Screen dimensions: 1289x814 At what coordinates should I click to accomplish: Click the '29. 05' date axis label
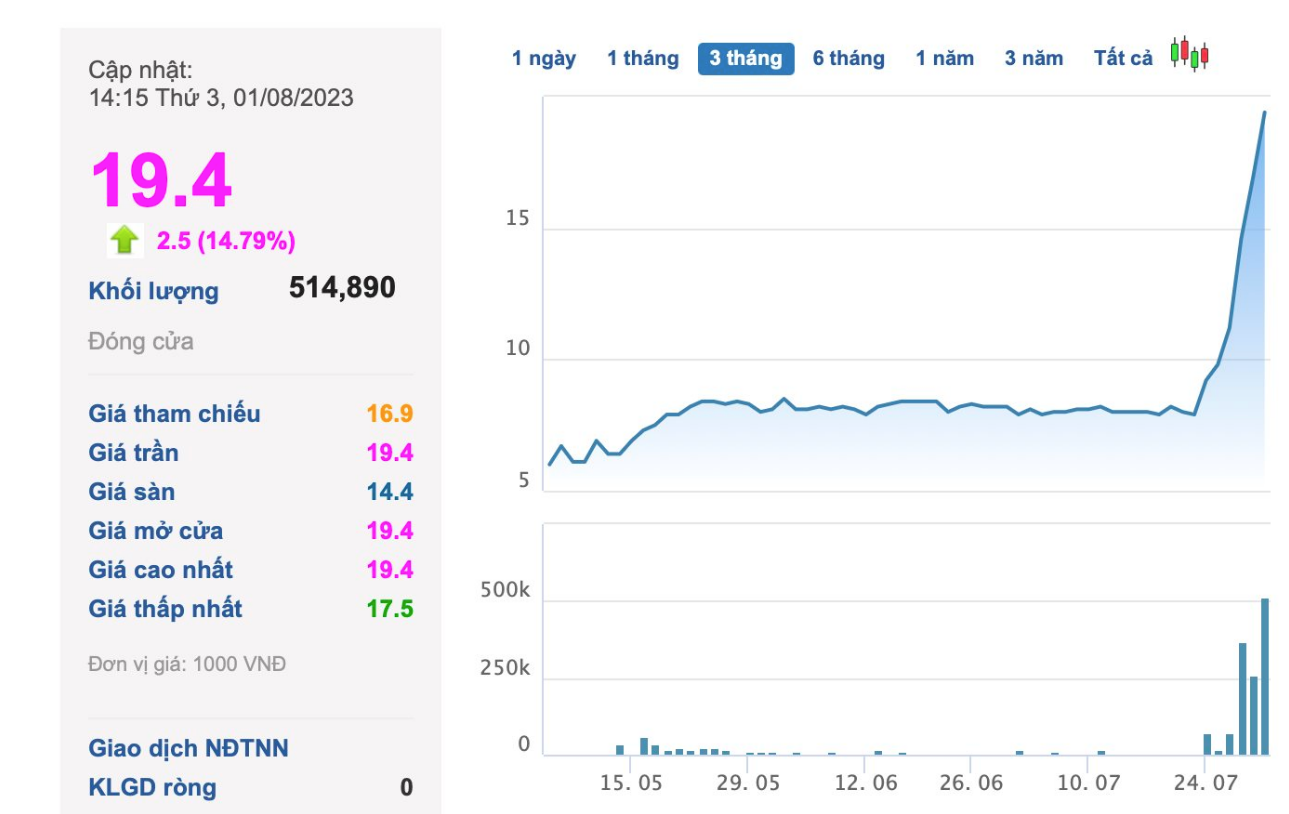coord(749,782)
